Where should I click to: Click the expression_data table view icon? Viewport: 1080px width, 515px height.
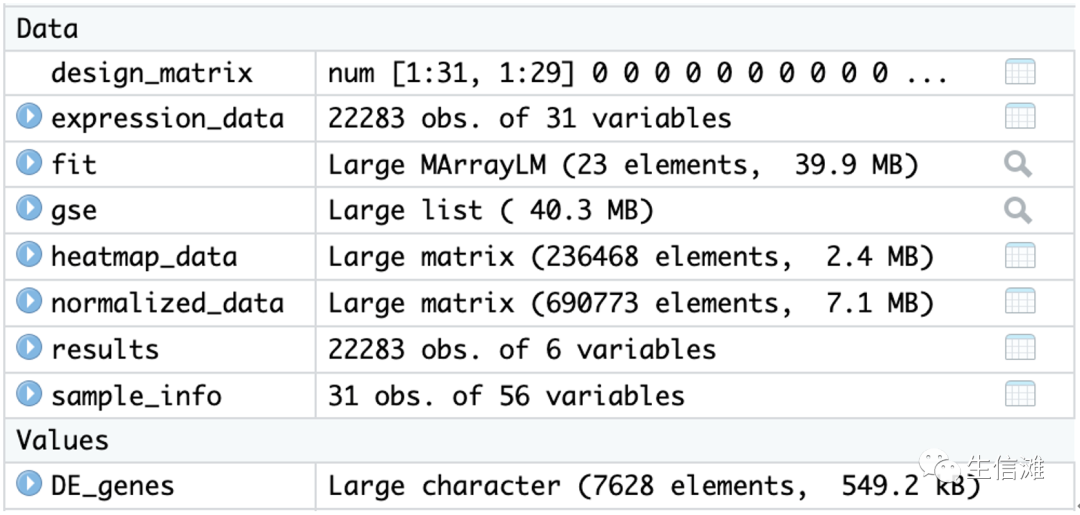(x=1019, y=118)
